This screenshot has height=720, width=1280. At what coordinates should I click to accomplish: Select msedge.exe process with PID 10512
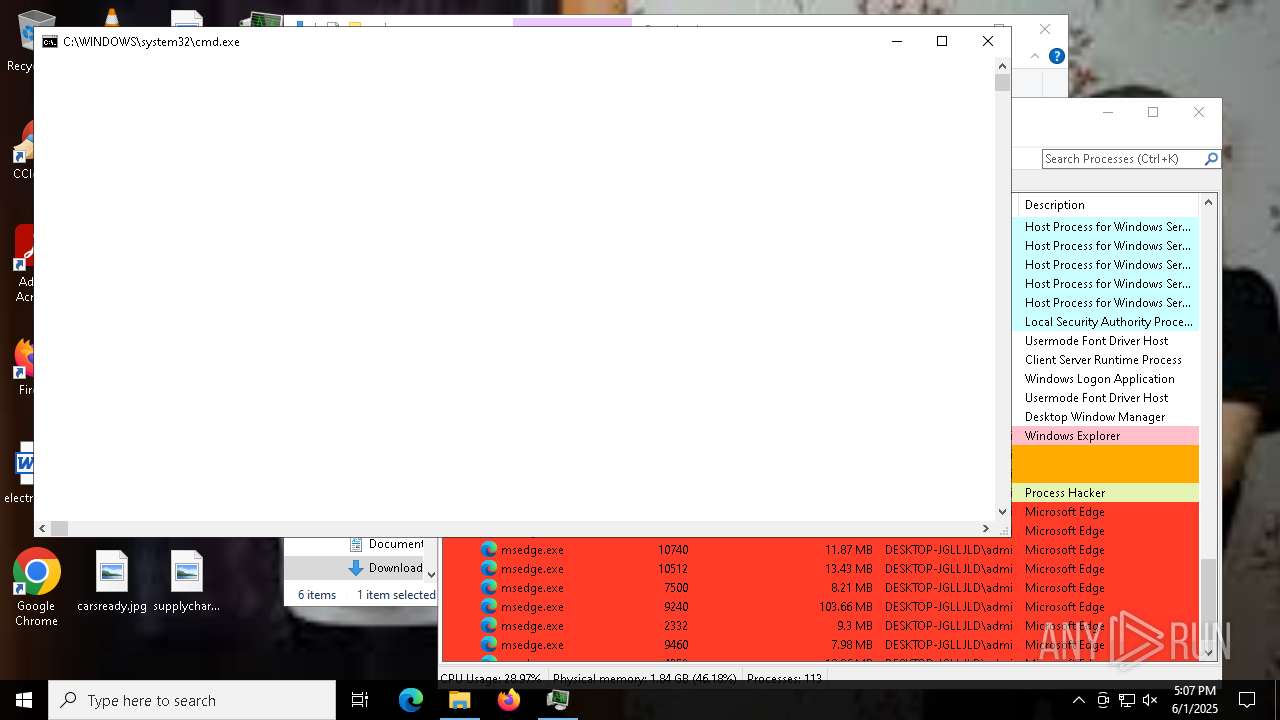point(820,569)
